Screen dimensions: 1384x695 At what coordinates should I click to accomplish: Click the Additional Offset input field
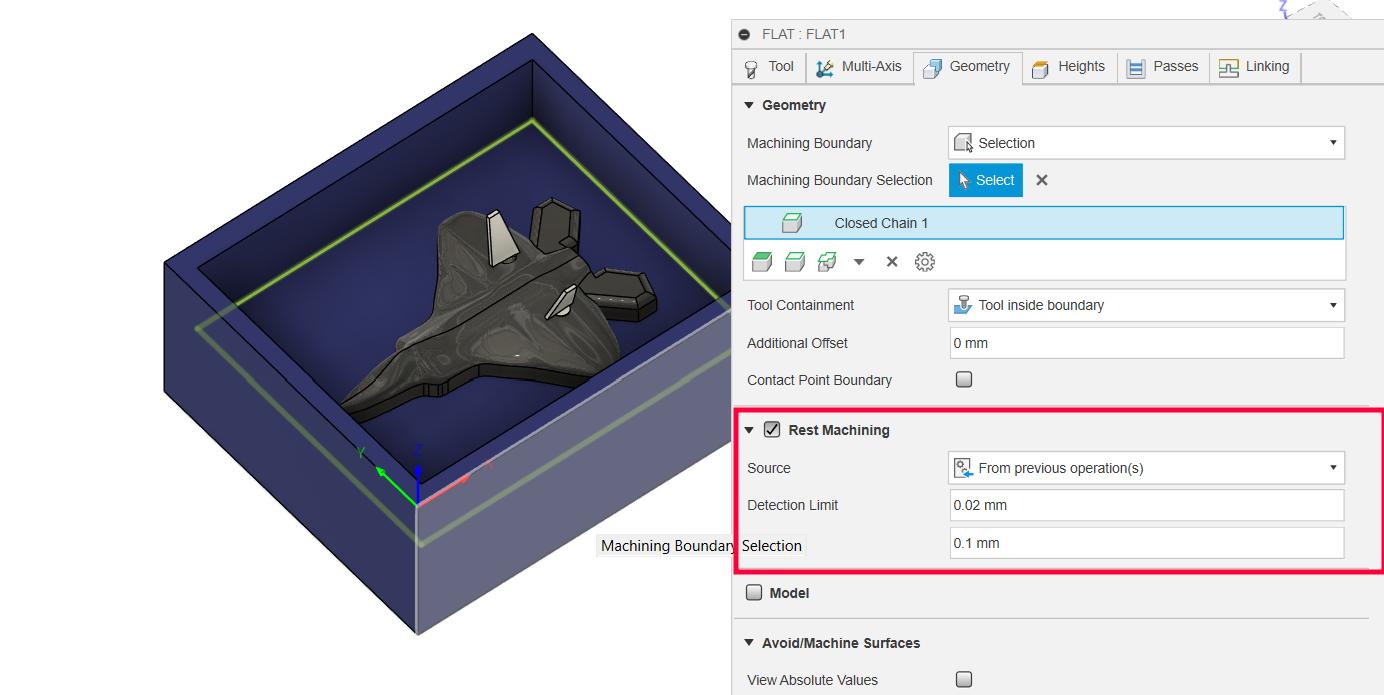point(1147,343)
